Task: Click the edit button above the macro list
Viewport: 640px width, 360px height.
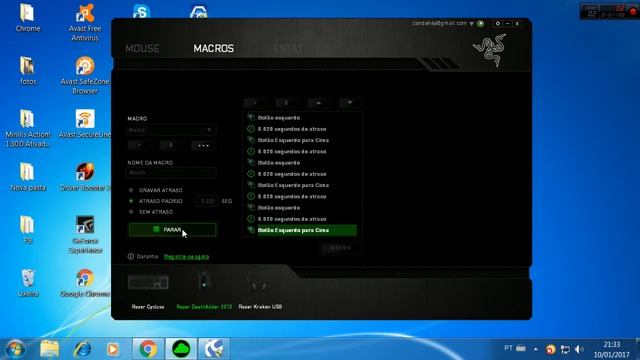Action: (x=254, y=103)
